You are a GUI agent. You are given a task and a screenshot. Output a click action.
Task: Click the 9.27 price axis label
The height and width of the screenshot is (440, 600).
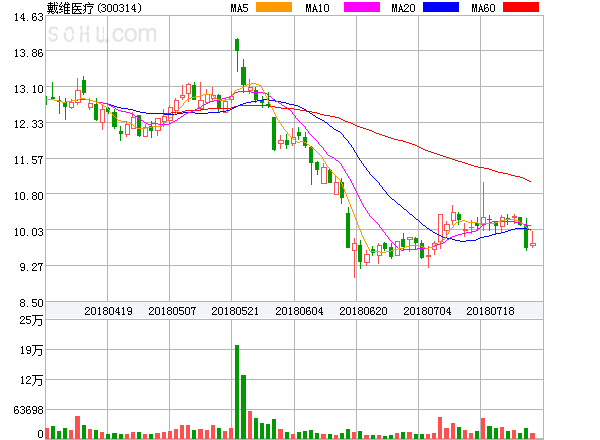[x=31, y=267]
